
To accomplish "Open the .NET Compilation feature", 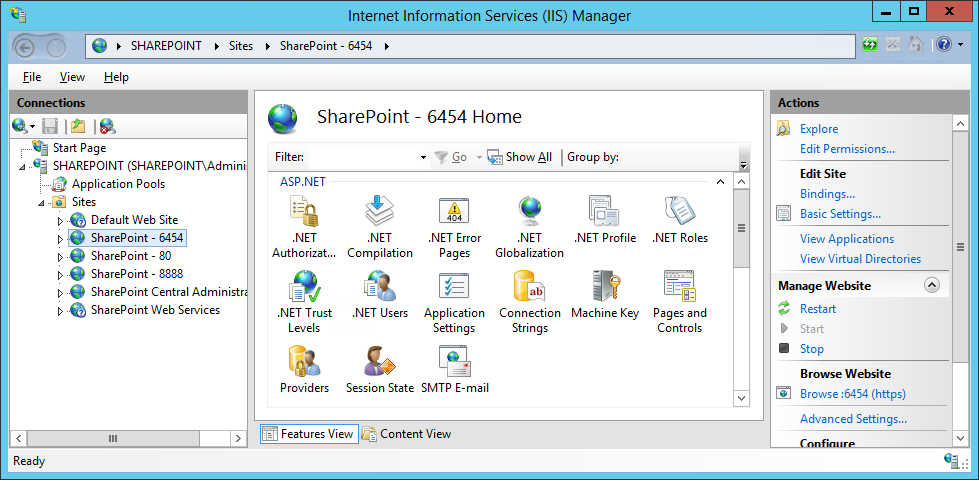I will pos(380,227).
